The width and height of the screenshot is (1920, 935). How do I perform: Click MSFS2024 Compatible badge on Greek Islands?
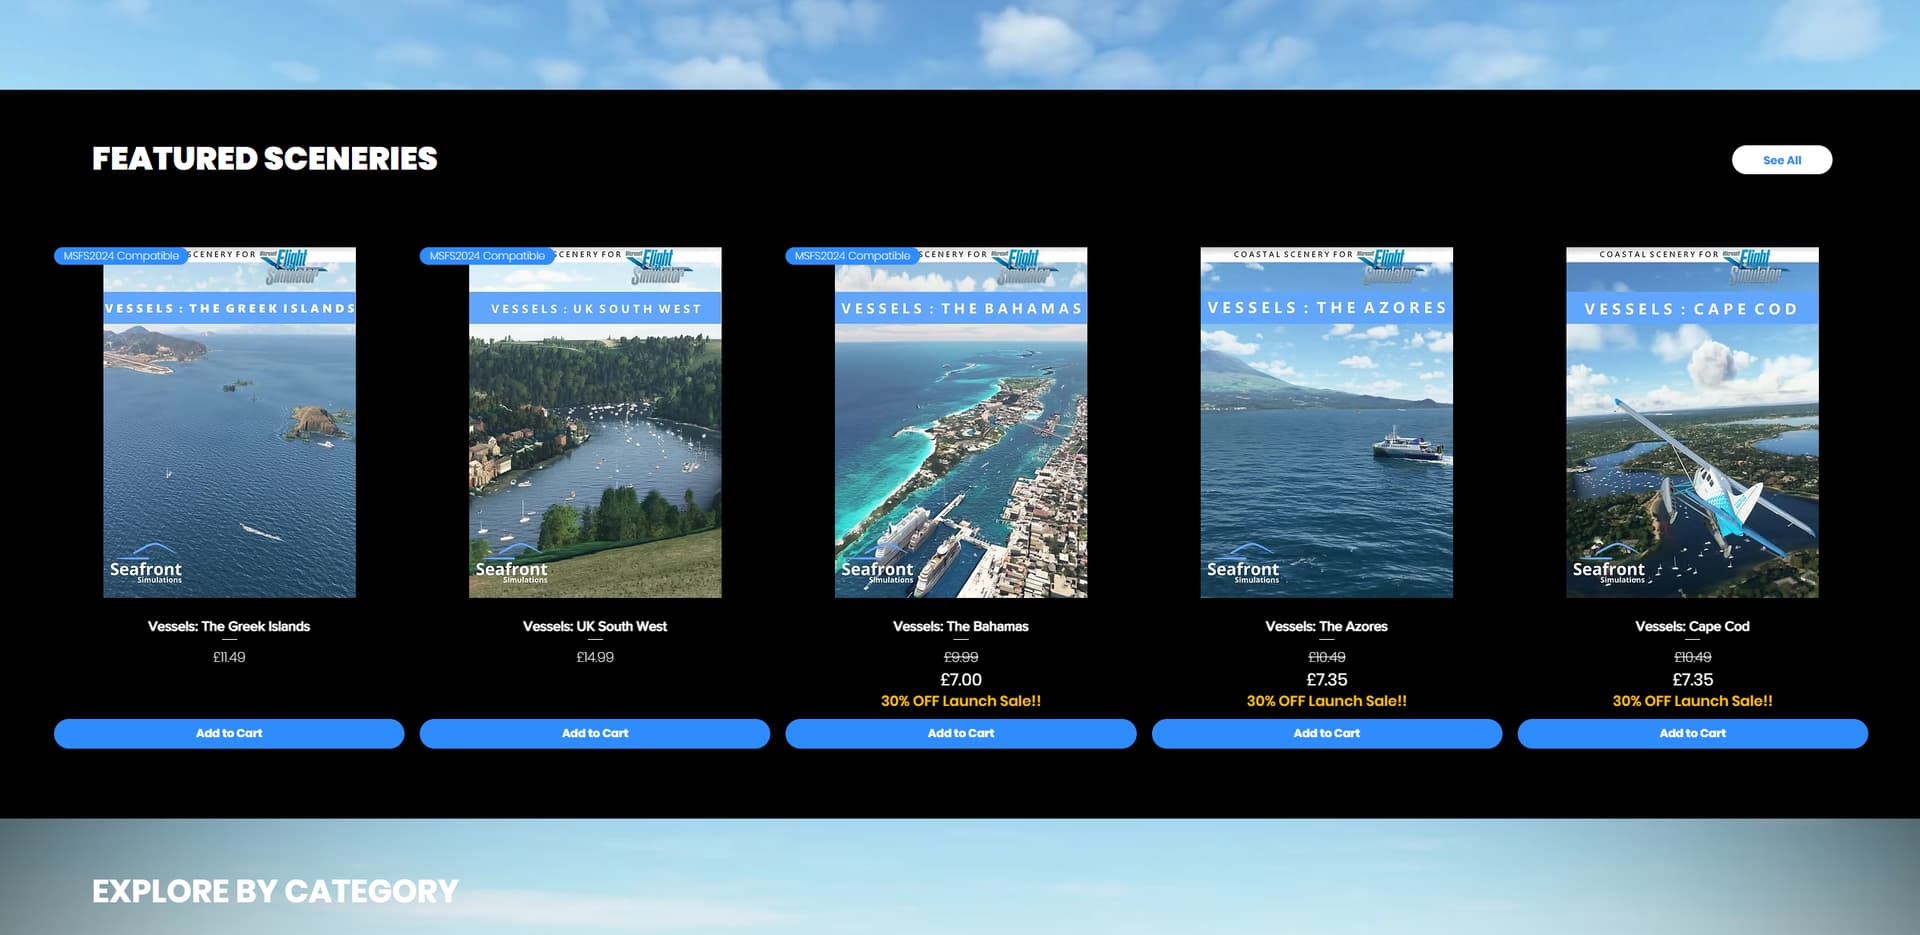(121, 256)
